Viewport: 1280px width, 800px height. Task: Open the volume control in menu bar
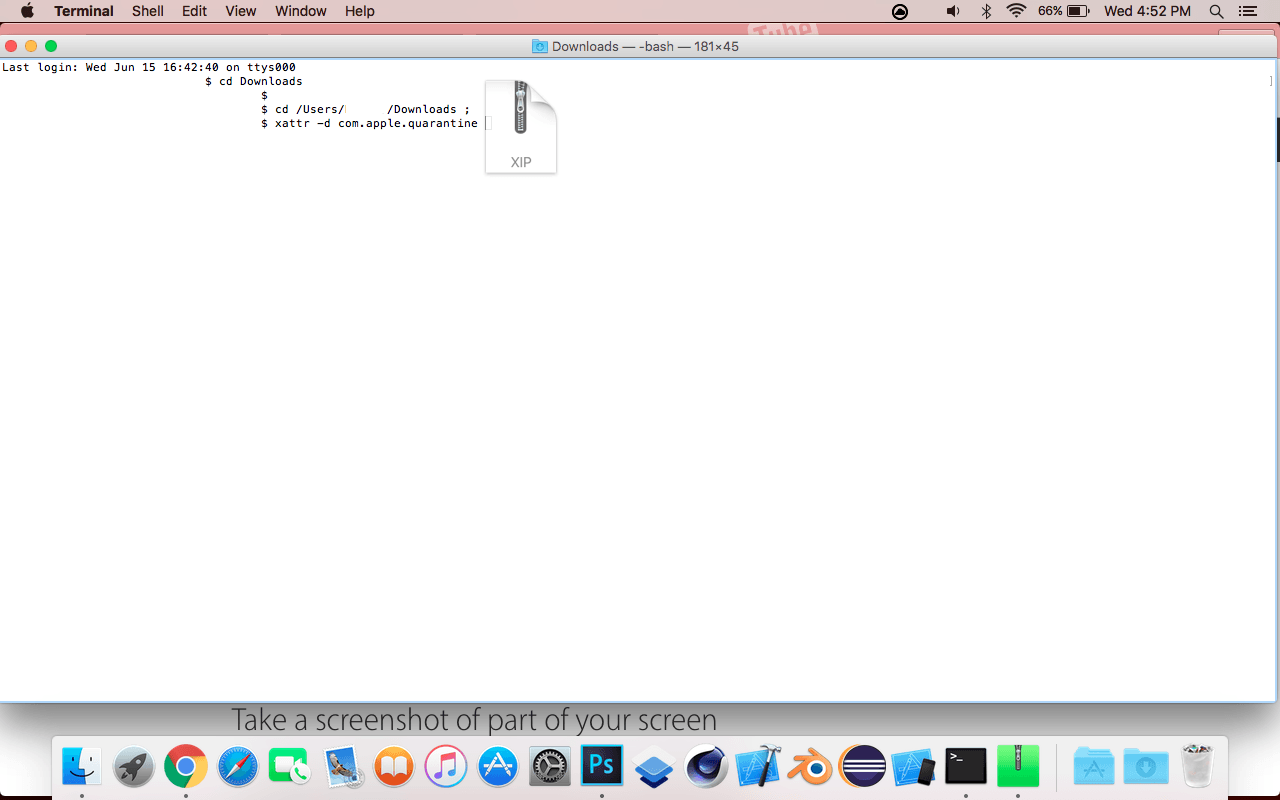tap(953, 11)
